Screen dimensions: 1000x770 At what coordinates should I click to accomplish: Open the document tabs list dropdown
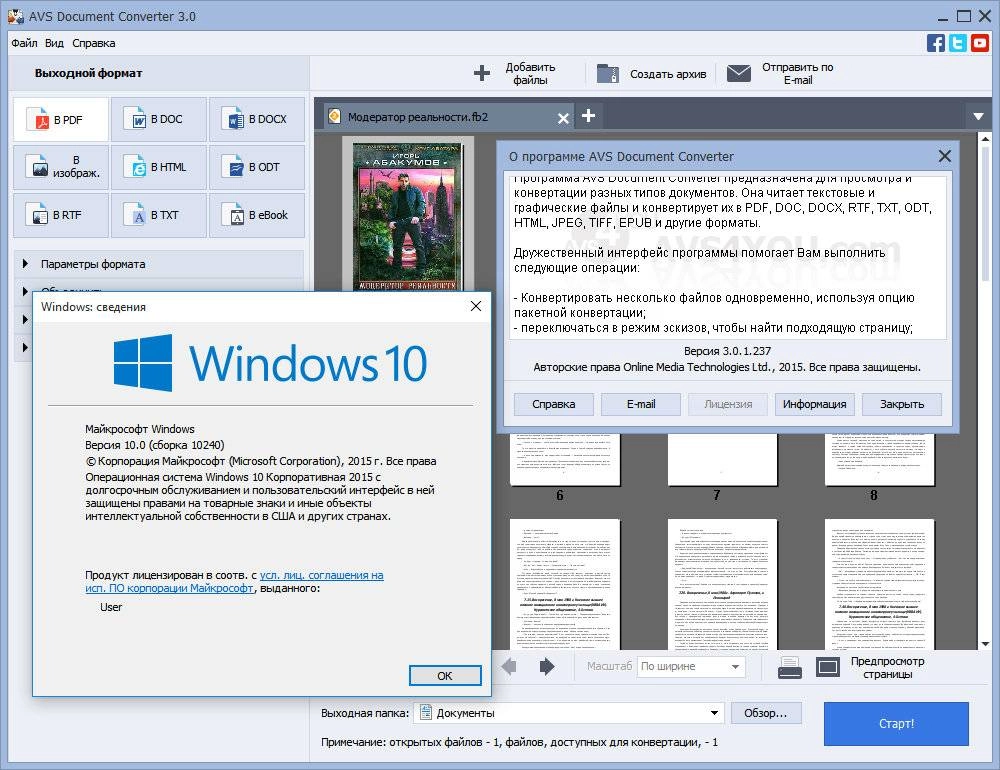(978, 116)
